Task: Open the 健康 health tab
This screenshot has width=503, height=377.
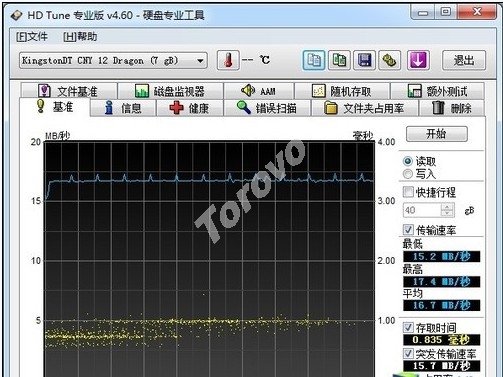Action: (x=190, y=108)
